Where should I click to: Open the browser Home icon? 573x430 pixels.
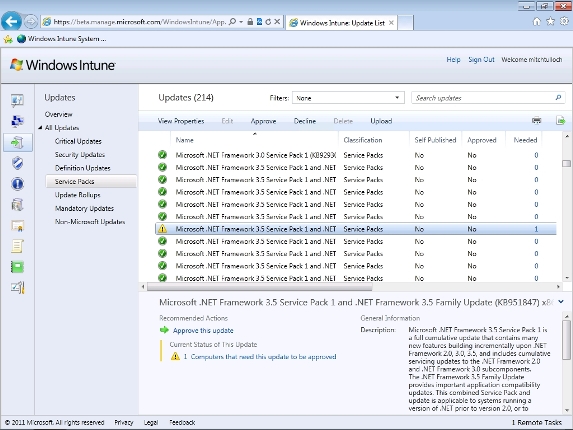coord(536,22)
